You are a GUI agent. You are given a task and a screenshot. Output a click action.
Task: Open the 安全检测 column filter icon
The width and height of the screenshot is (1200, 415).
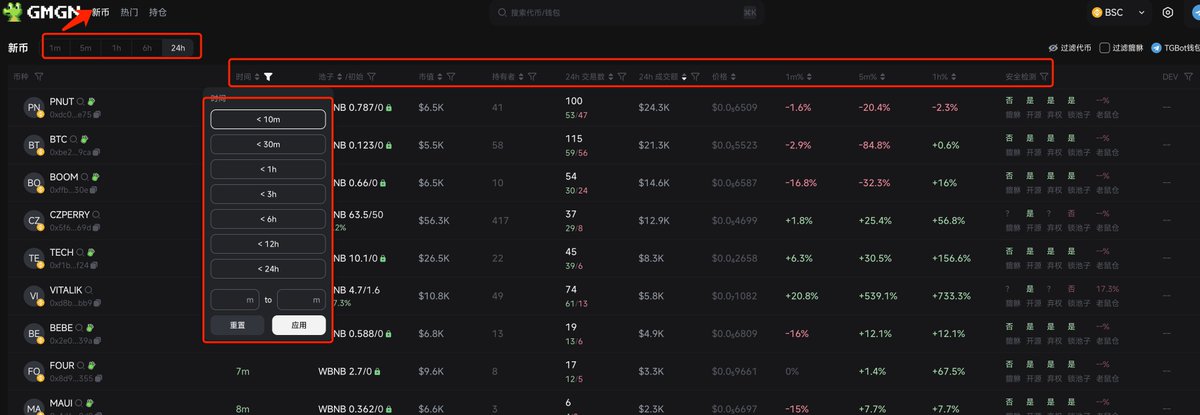pyautogui.click(x=1043, y=76)
